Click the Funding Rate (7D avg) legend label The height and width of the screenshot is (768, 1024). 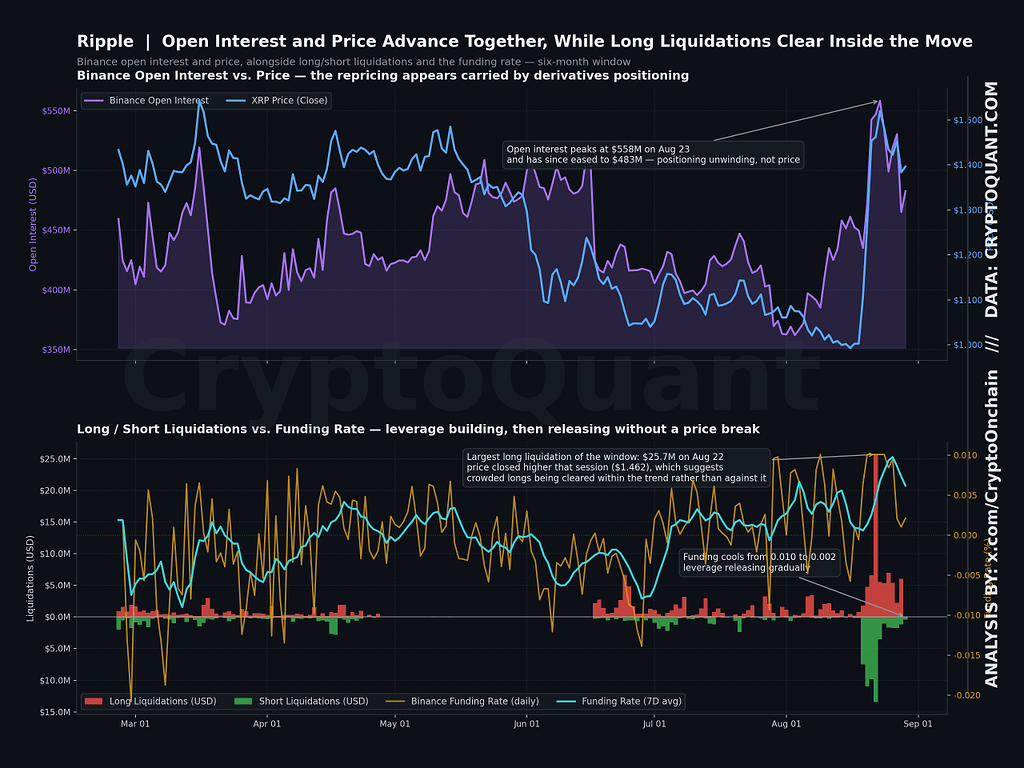point(632,701)
